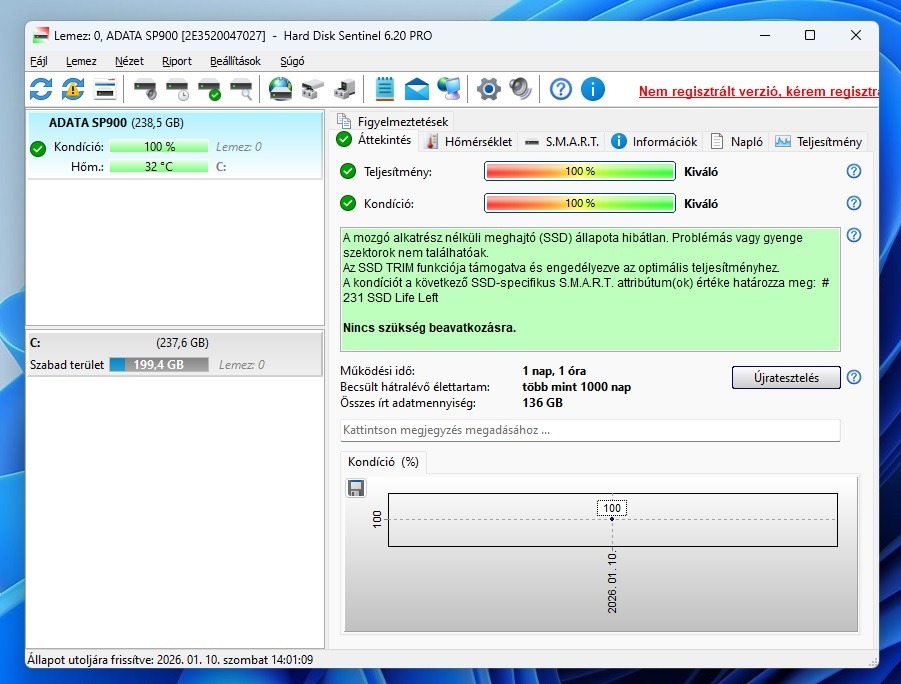Viewport: 901px width, 684px height.
Task: Select the ADATA SP900 disk entry
Action: point(175,145)
